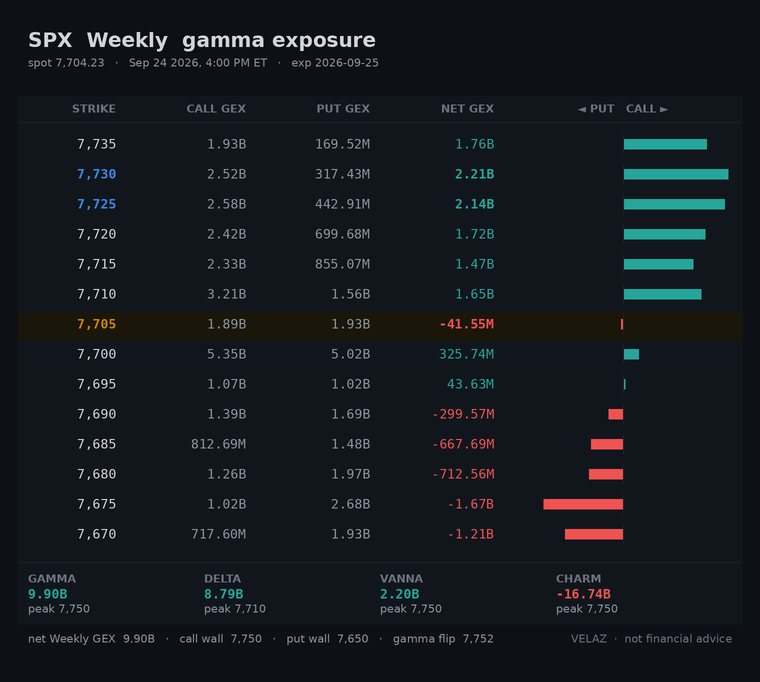The width and height of the screenshot is (760, 682).
Task: Click the DELTA total 8.79B
Action: pyautogui.click(x=223, y=594)
